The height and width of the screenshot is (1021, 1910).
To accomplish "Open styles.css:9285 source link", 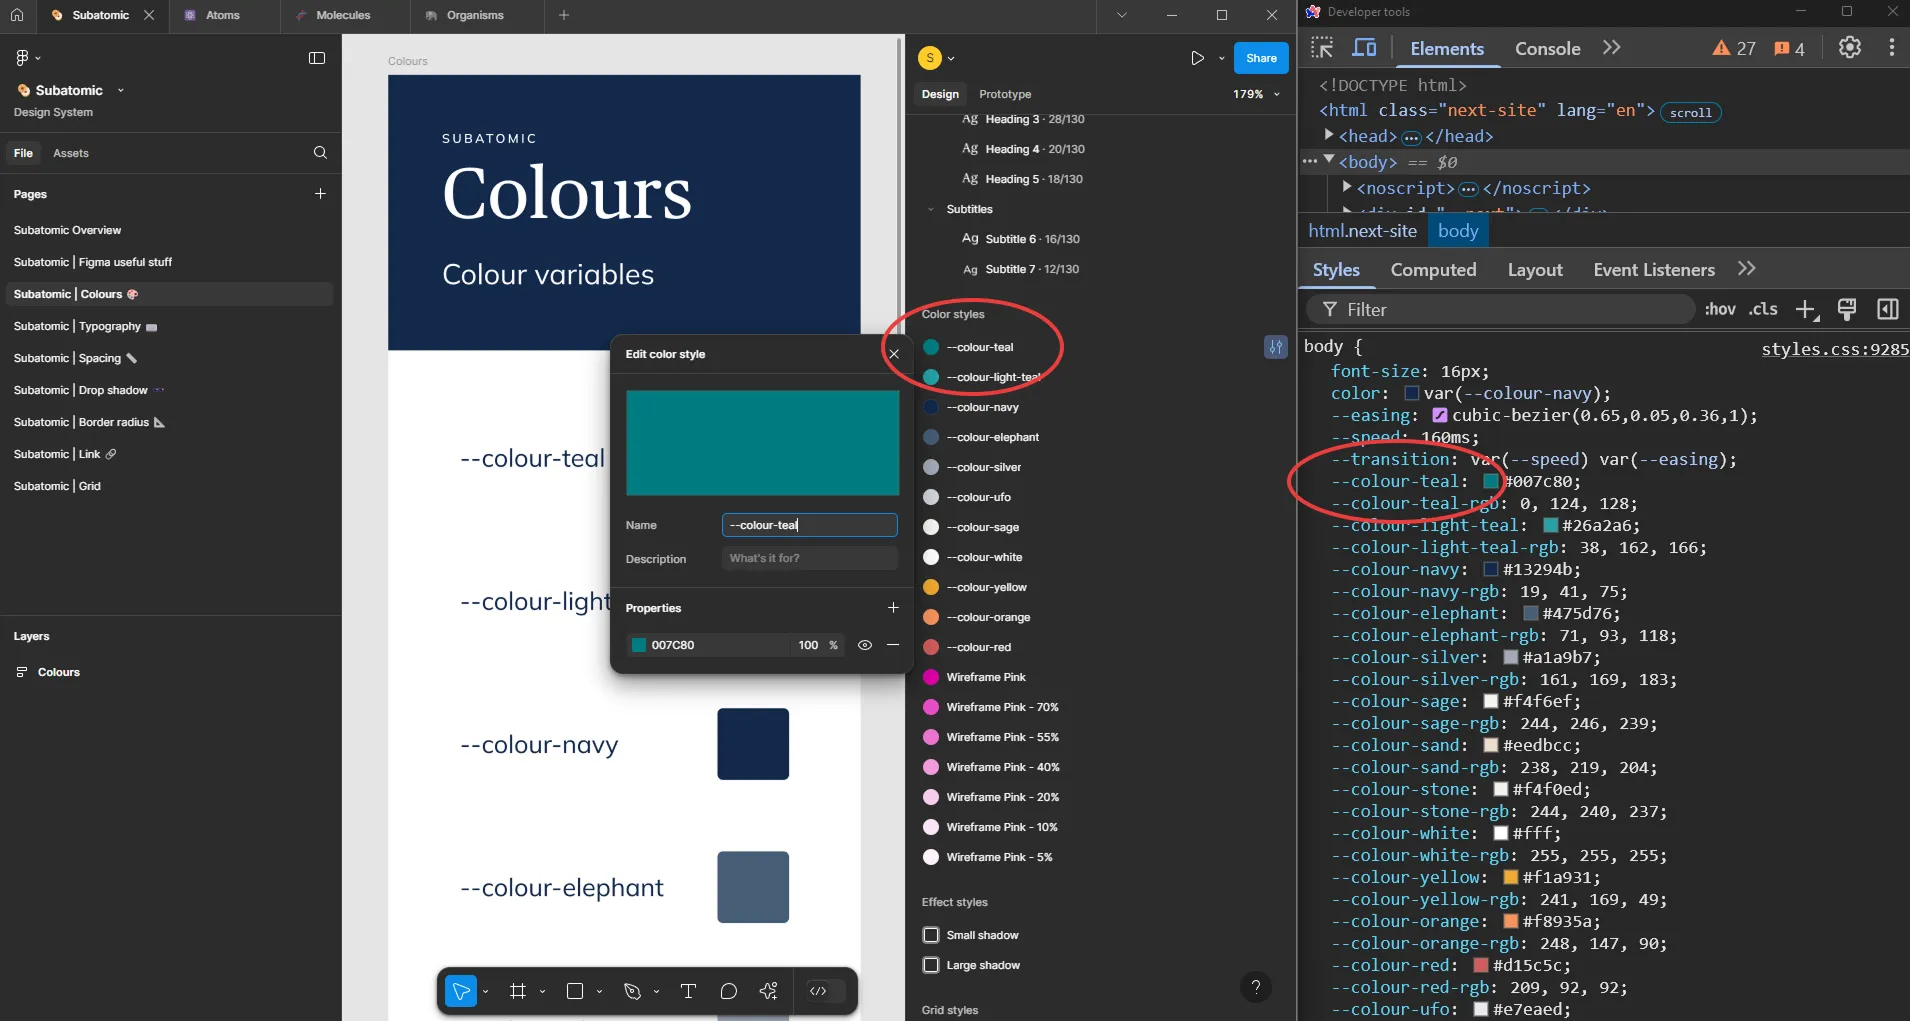I will 1835,349.
